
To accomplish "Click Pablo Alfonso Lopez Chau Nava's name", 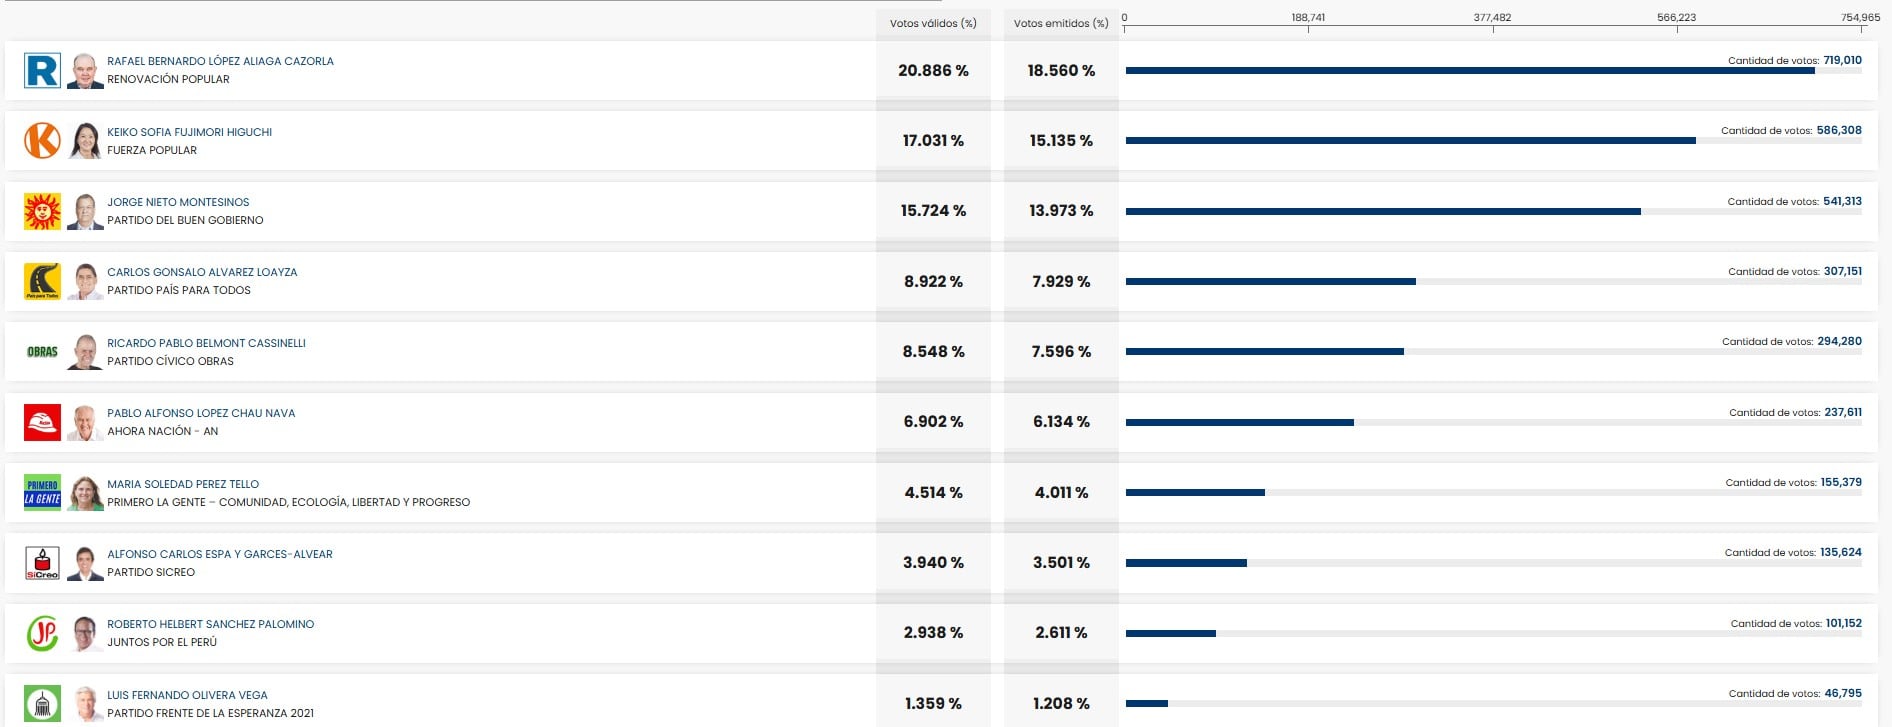I will (201, 413).
